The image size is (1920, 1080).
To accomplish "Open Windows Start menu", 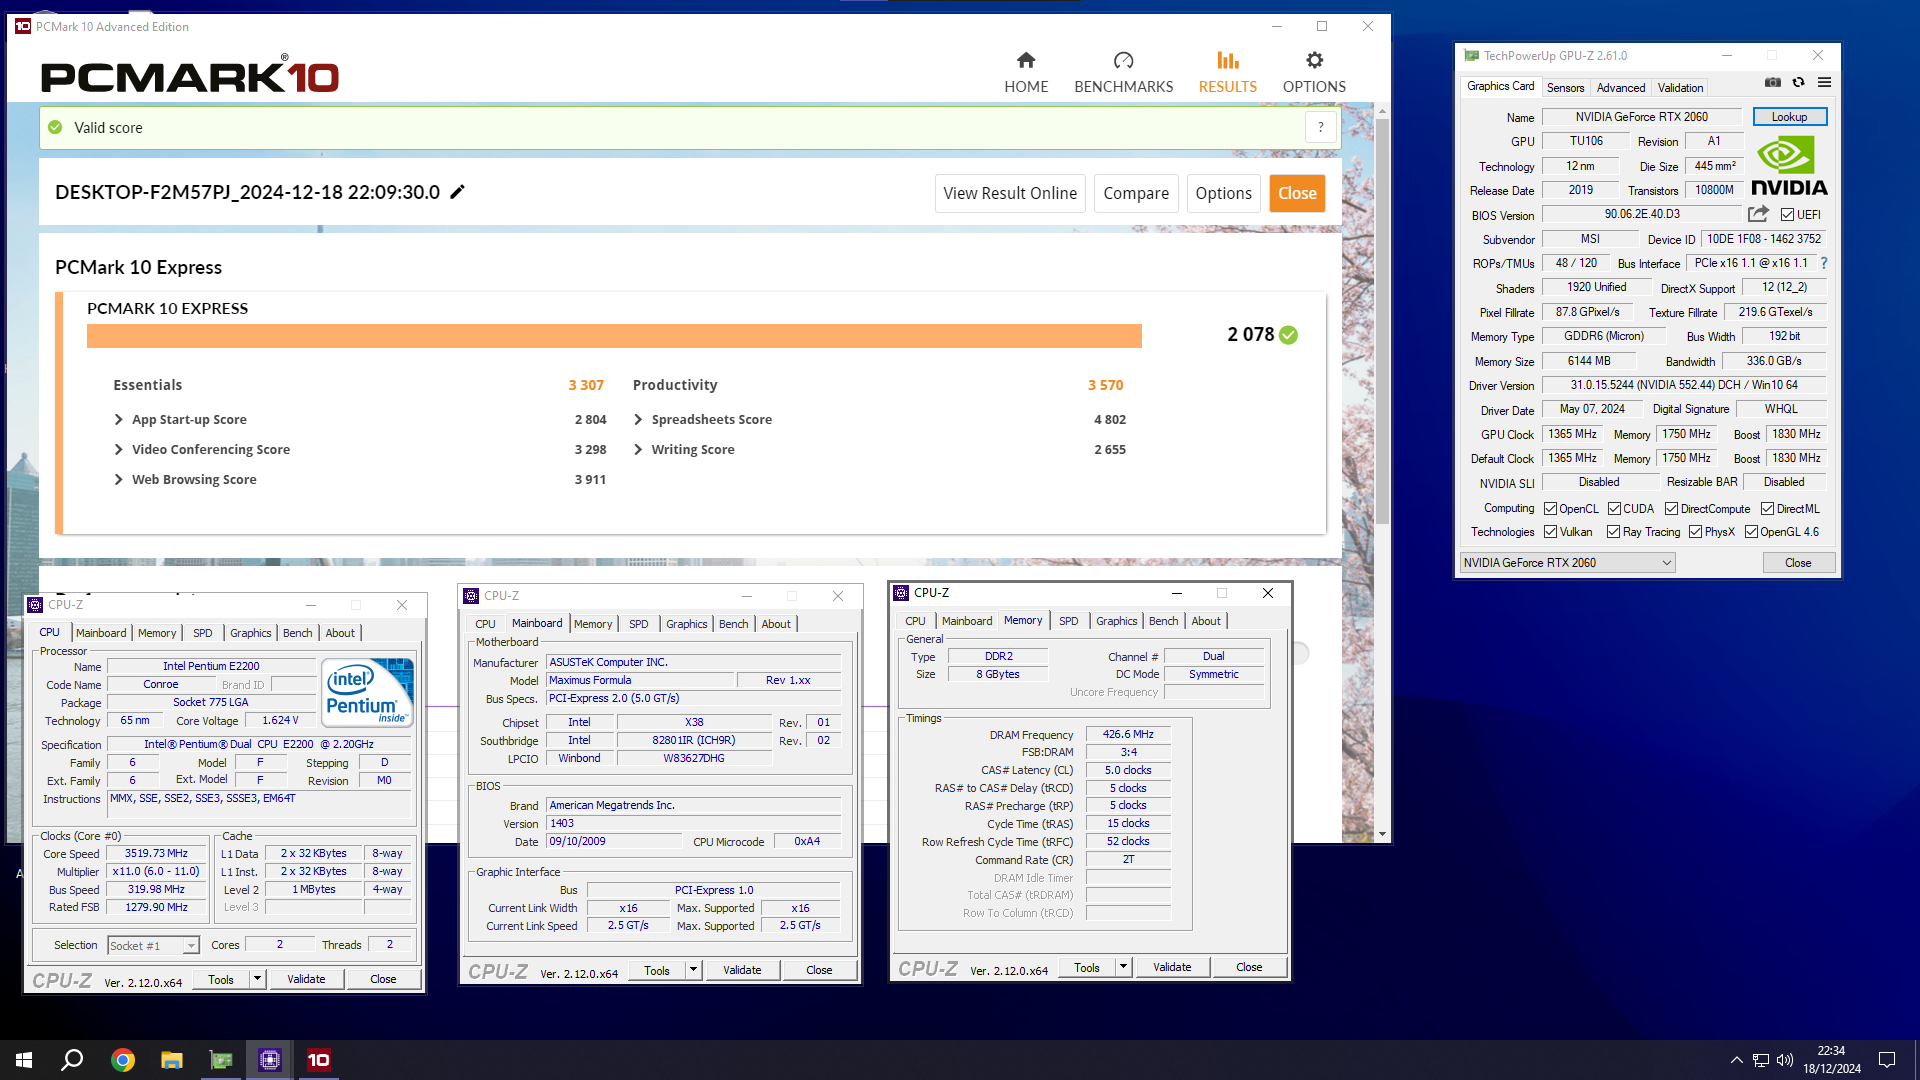I will 24,1060.
